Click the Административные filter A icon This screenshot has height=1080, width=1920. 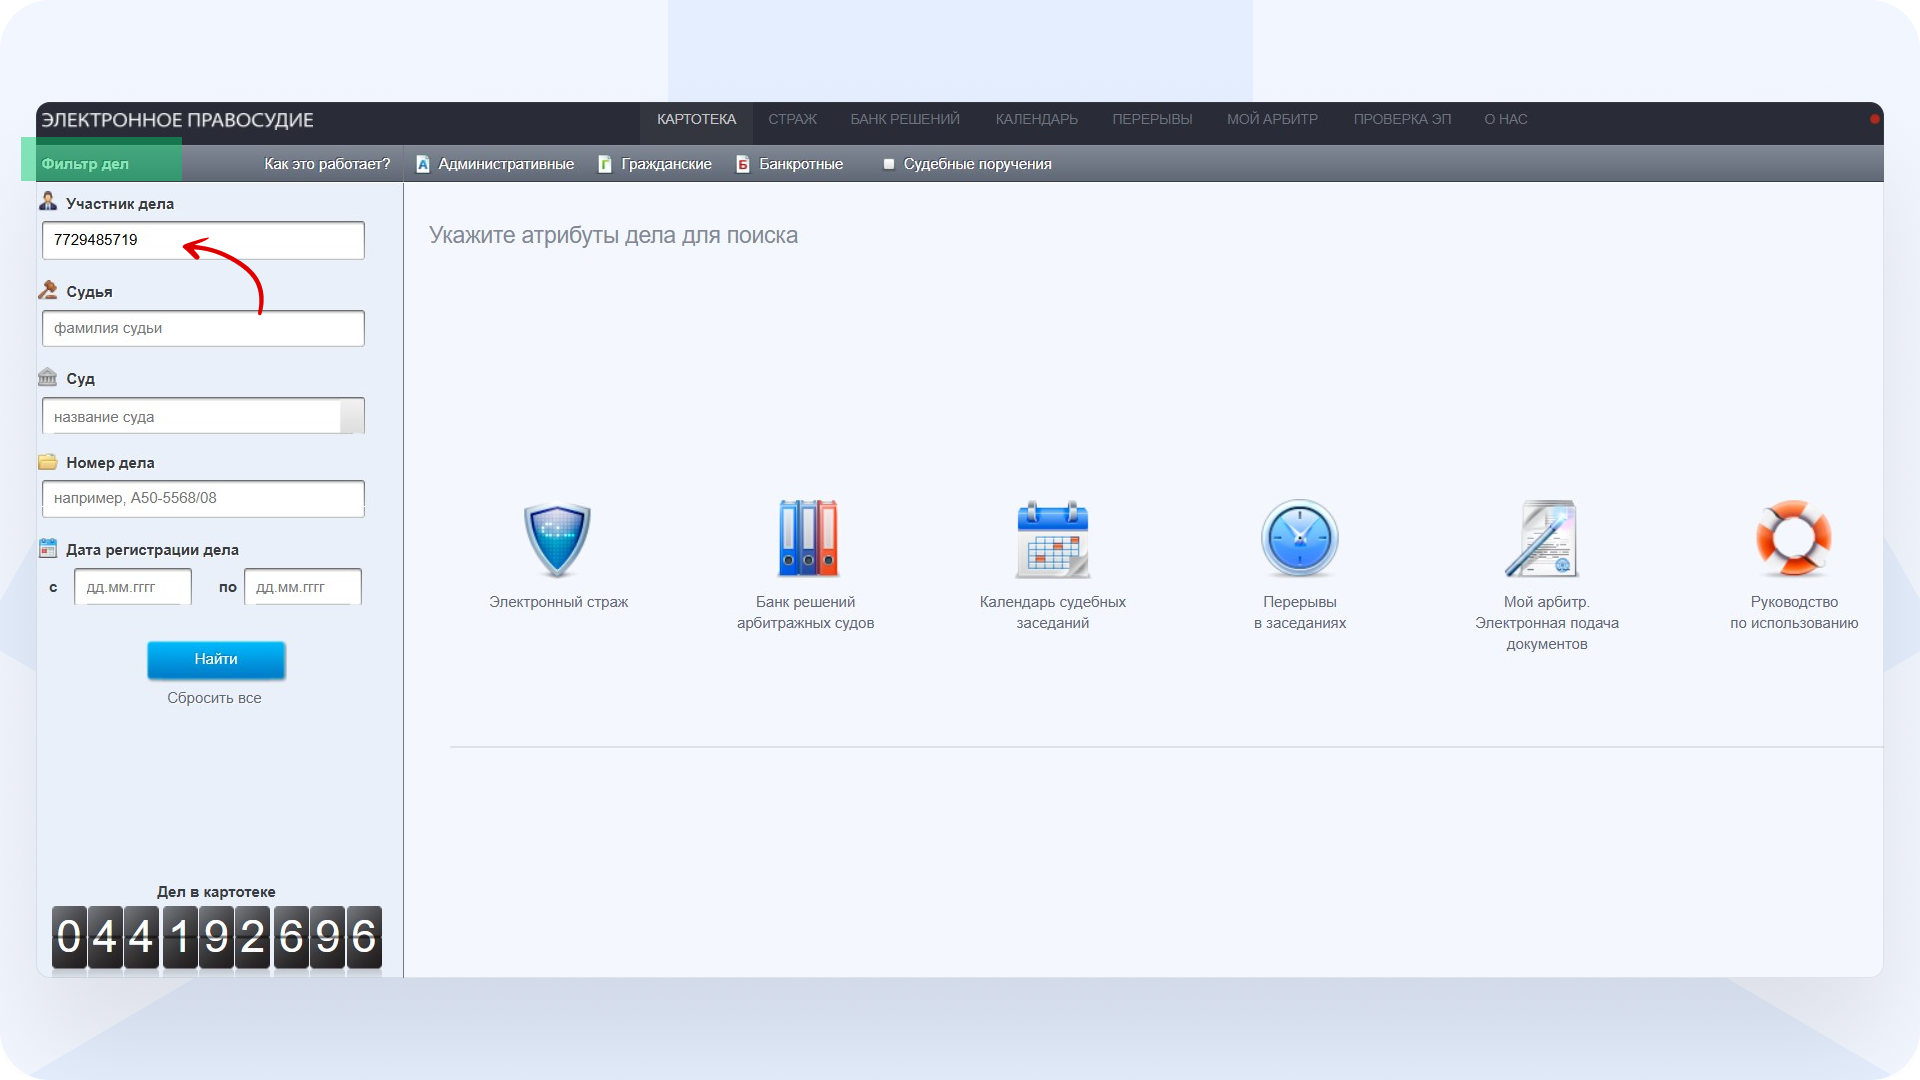(x=423, y=164)
